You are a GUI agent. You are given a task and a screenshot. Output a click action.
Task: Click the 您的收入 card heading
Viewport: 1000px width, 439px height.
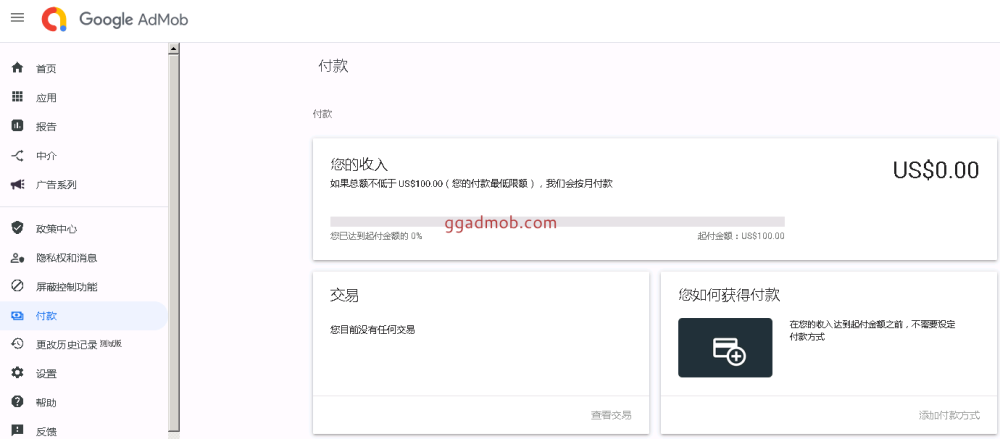coord(359,164)
